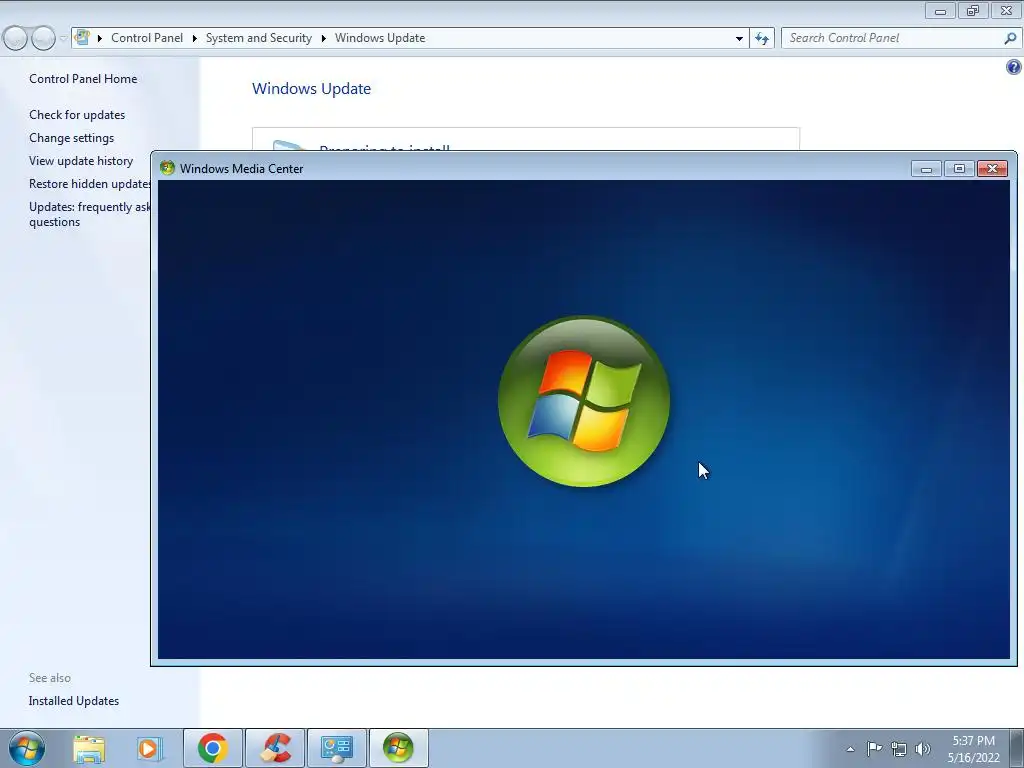1024x768 pixels.
Task: Open Change settings link
Action: tap(71, 138)
